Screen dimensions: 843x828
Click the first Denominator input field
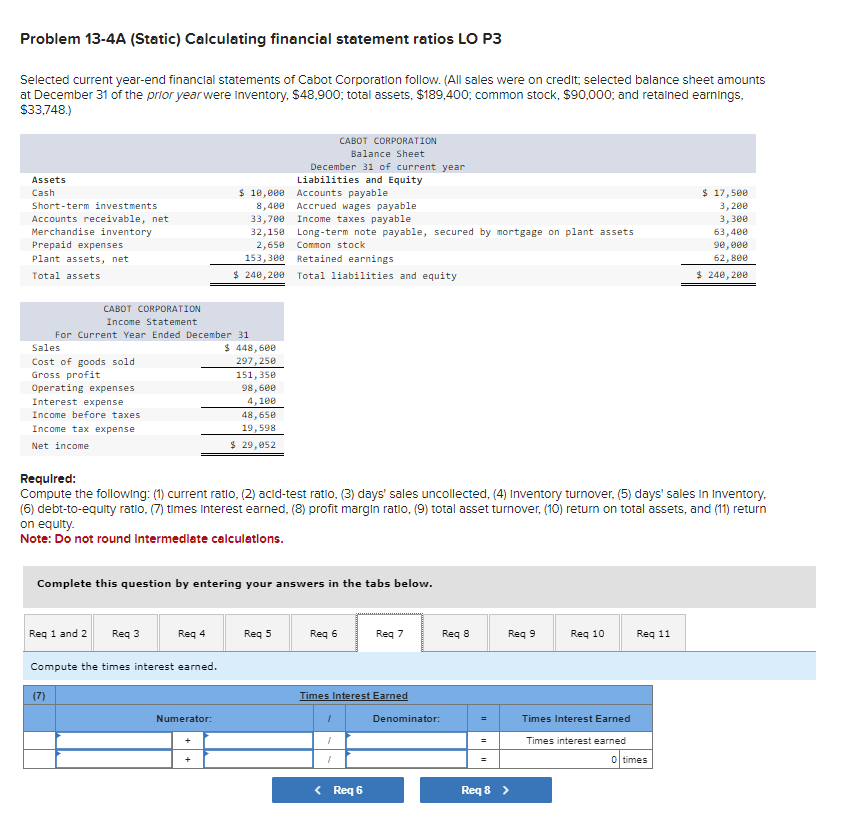click(405, 740)
